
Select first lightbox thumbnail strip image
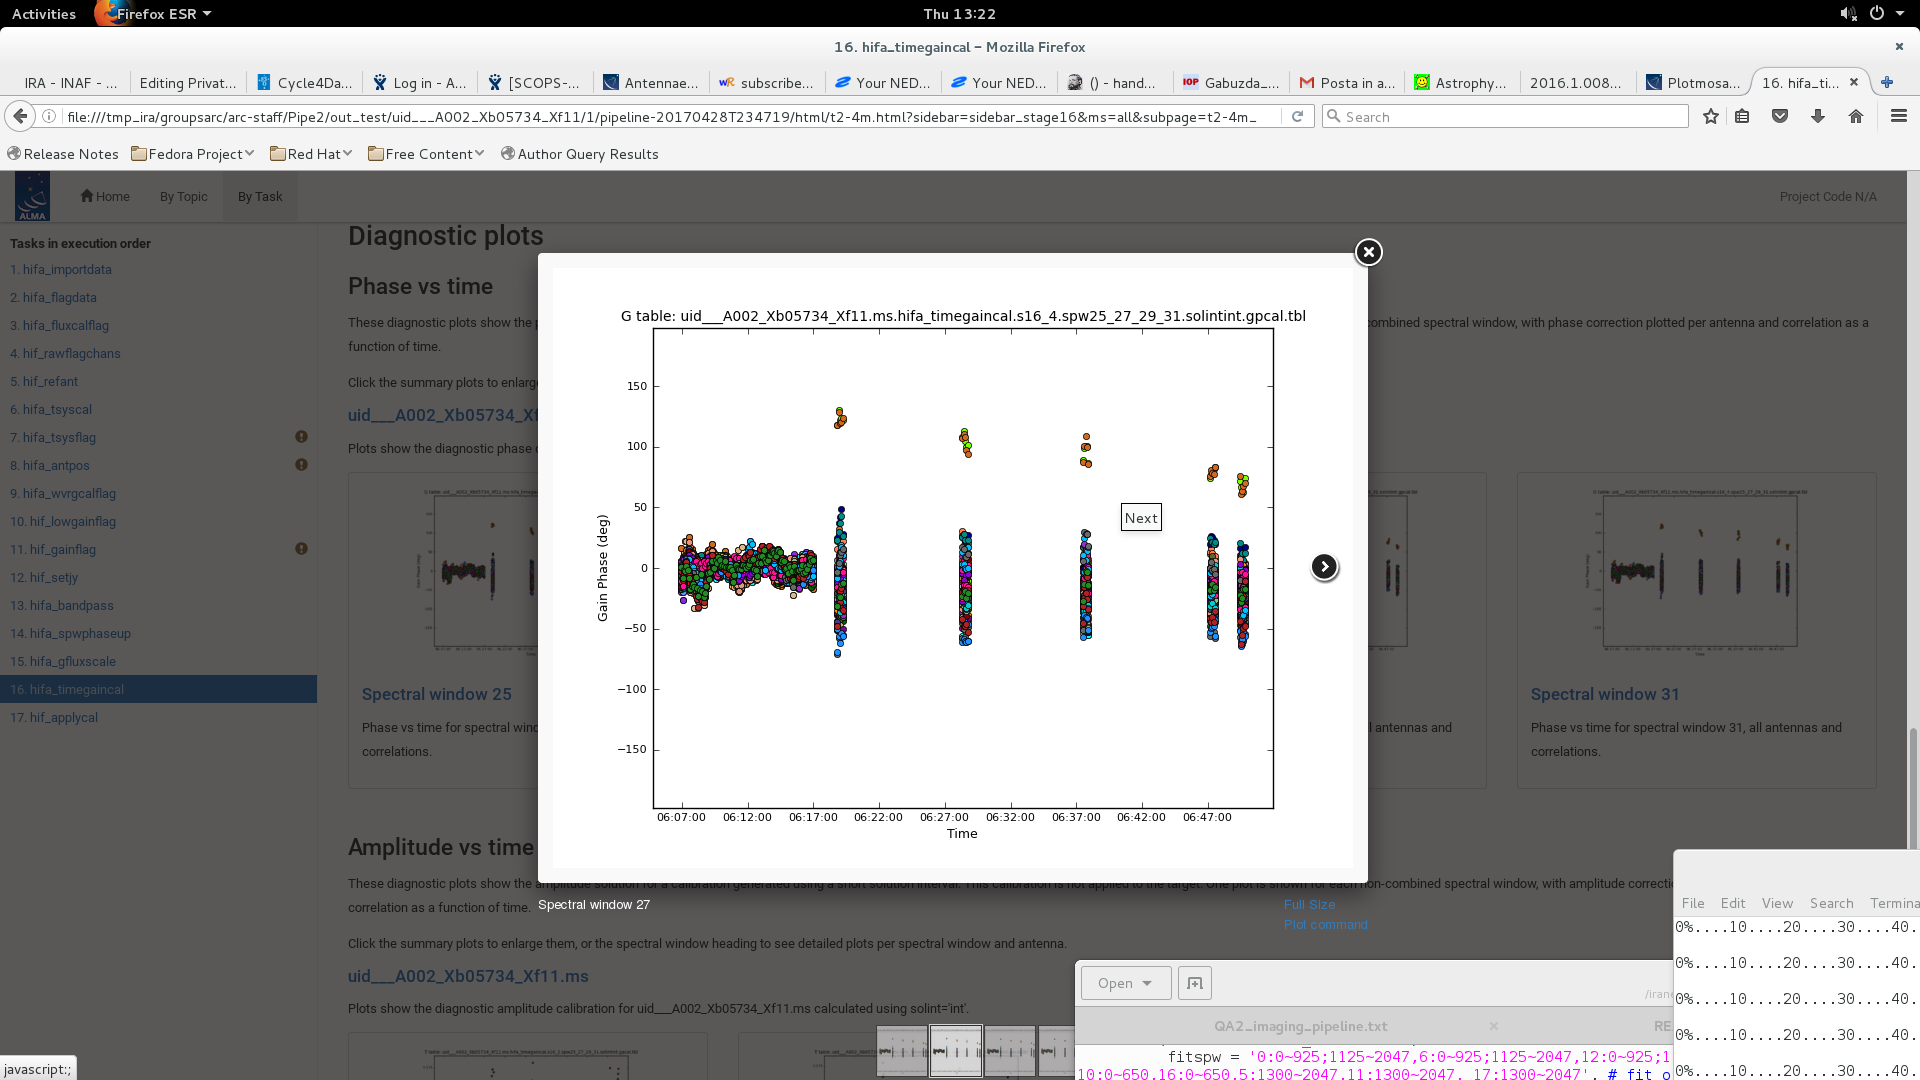point(902,1051)
